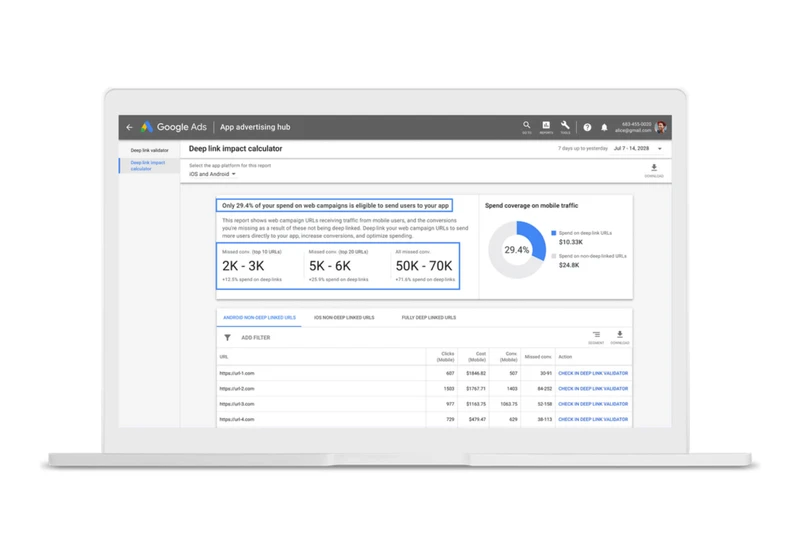
Task: Open the iOS and Android platform dropdown
Action: click(x=212, y=174)
